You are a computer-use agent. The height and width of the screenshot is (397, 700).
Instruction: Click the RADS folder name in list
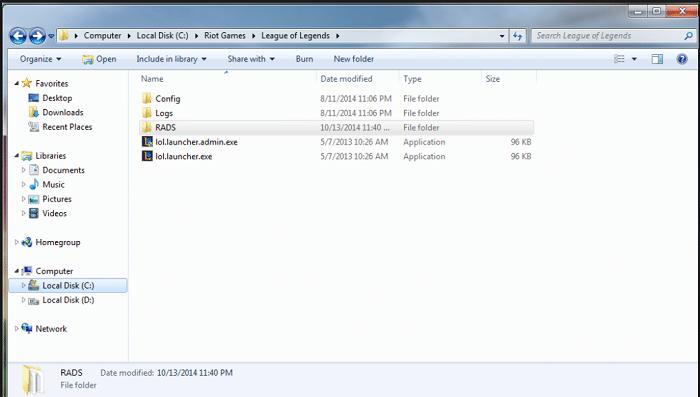pos(165,127)
